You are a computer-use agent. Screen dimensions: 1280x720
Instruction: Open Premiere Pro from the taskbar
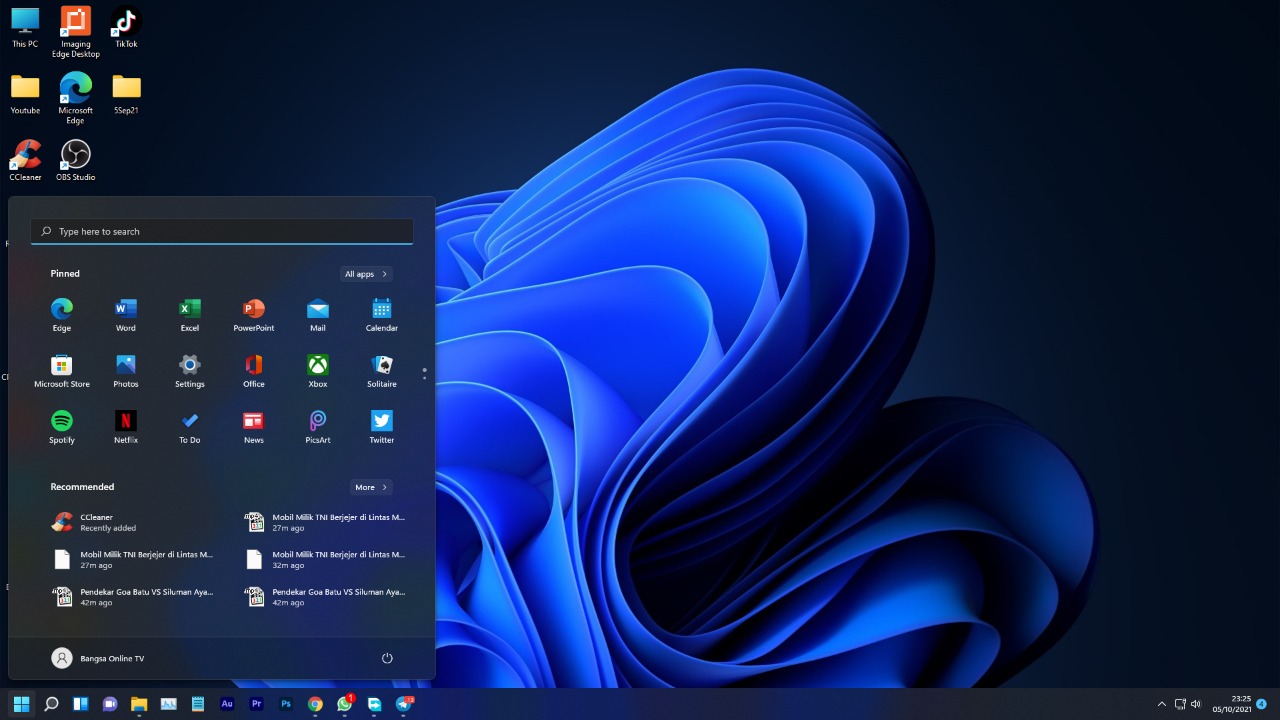point(257,704)
